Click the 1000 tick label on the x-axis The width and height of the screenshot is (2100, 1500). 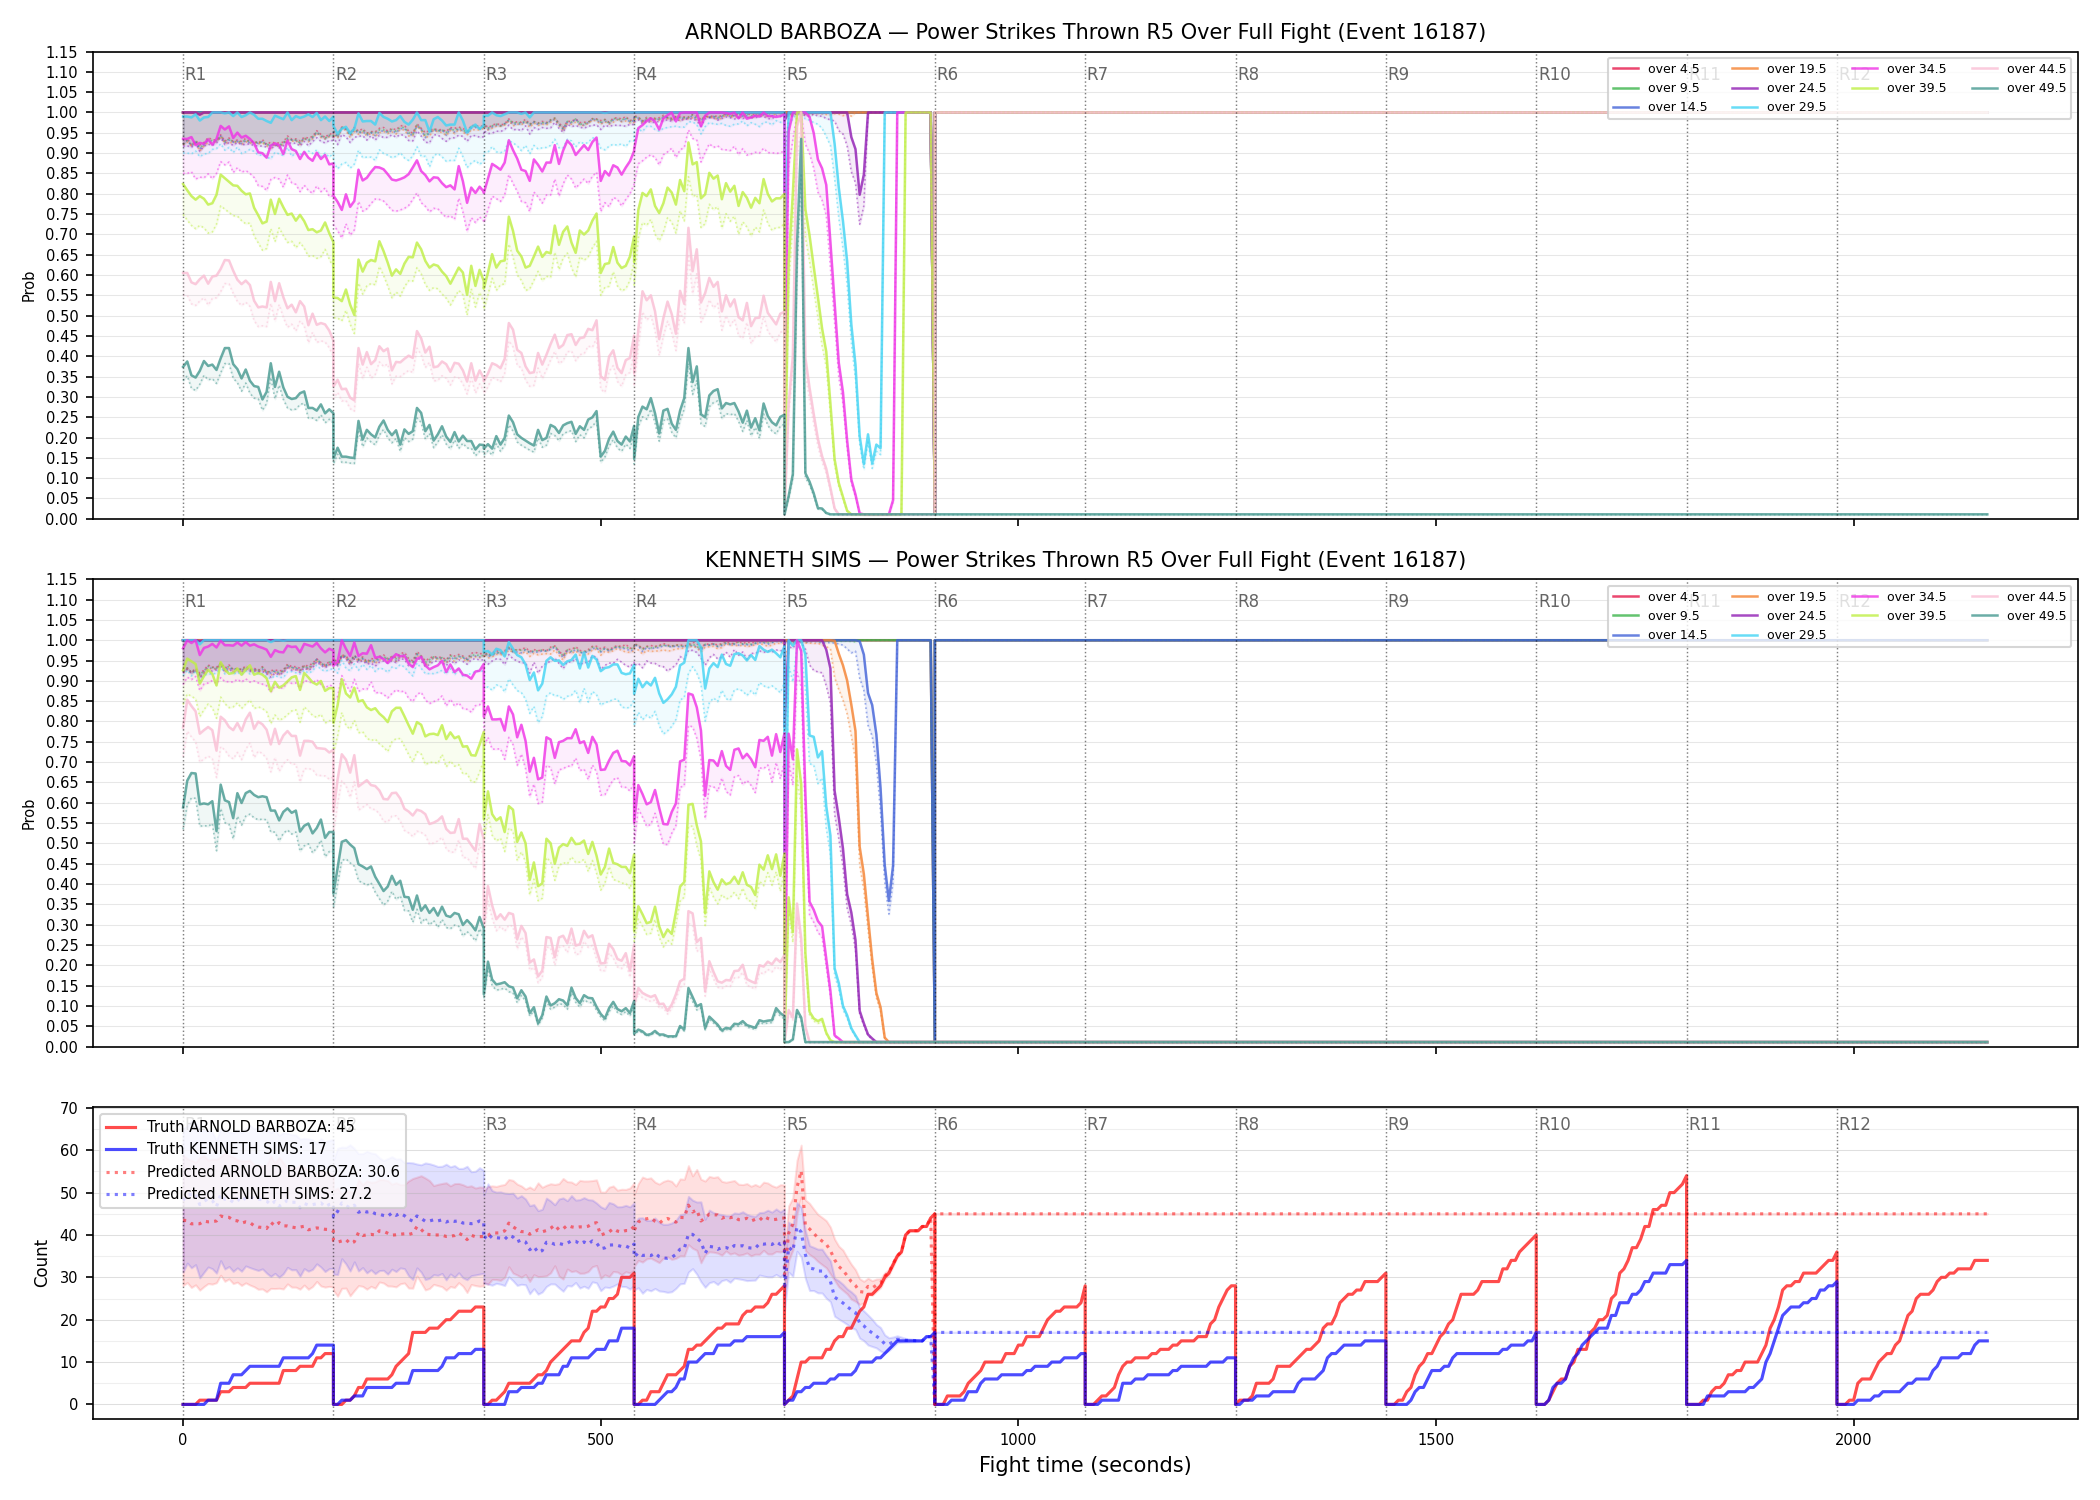coord(1018,1440)
